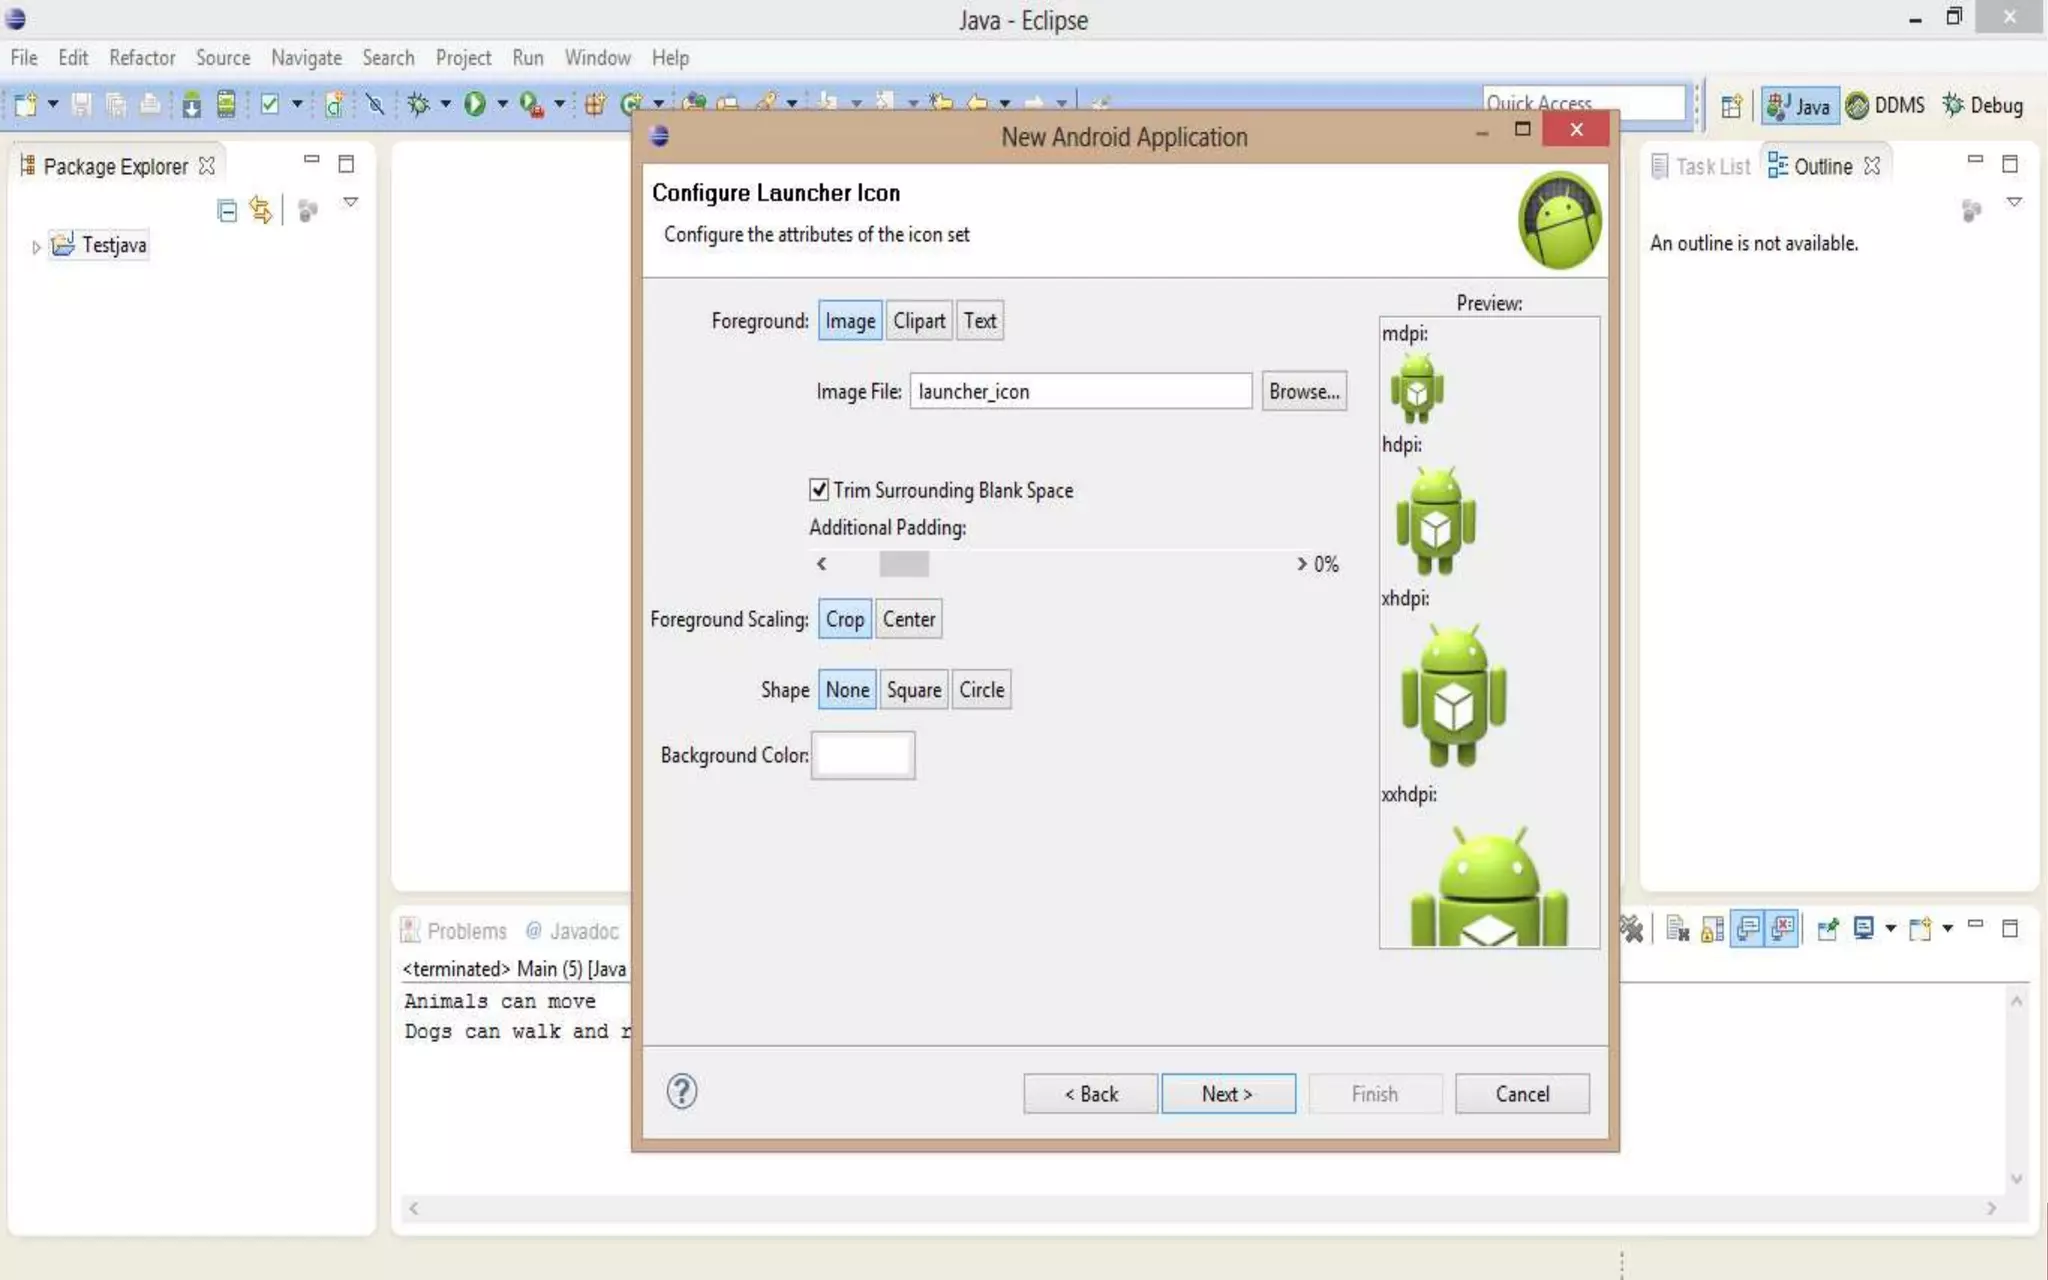Switch to the Task List tab

(x=1701, y=166)
